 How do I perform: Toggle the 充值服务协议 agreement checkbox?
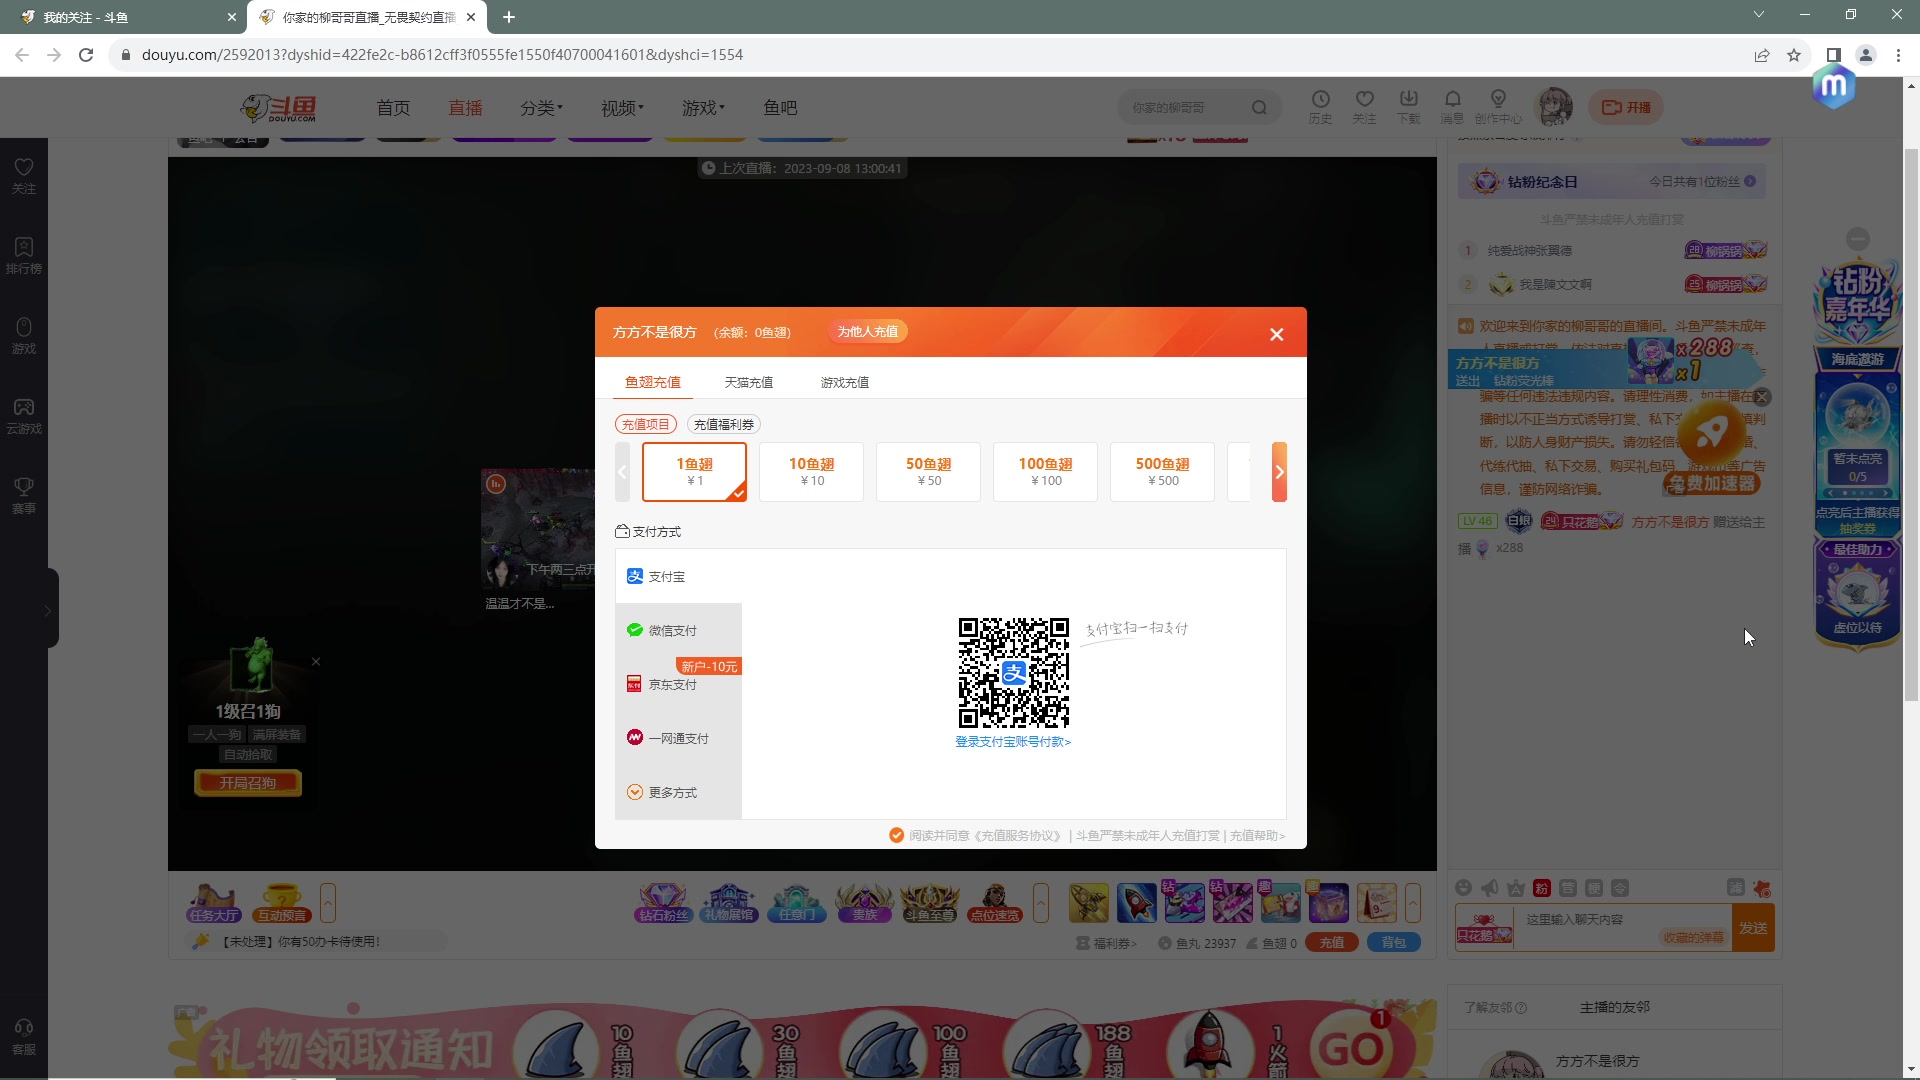(x=896, y=835)
